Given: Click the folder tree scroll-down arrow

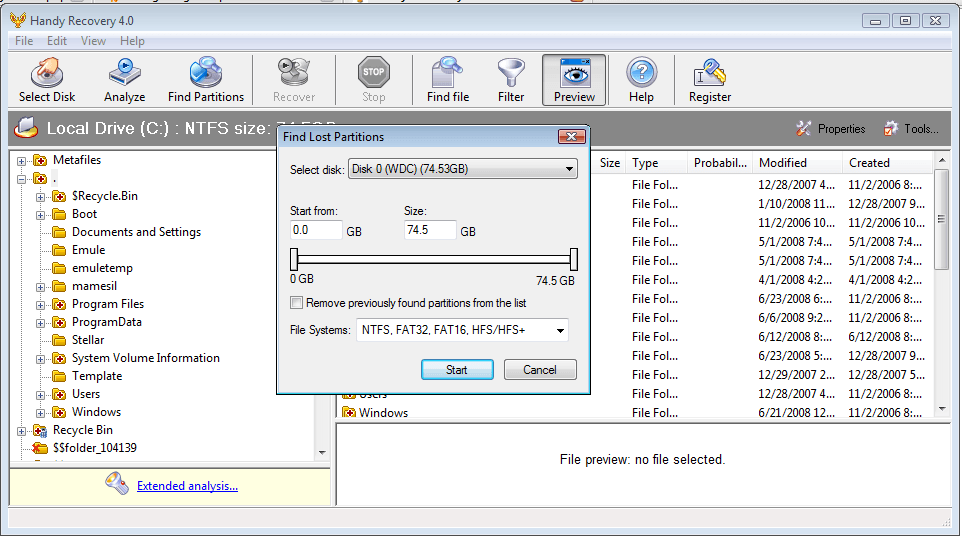Looking at the screenshot, I should 322,453.
